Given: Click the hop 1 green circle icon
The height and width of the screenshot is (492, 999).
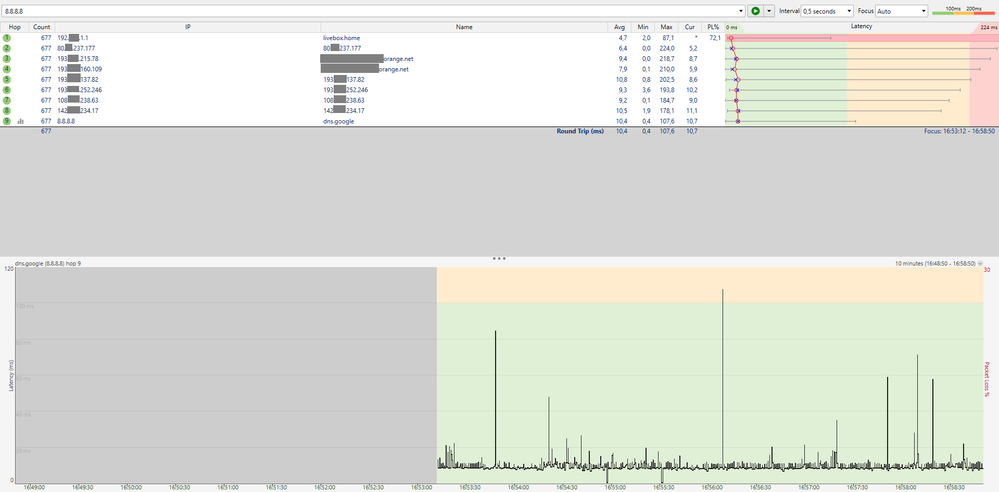Looking at the screenshot, I should (7, 38).
